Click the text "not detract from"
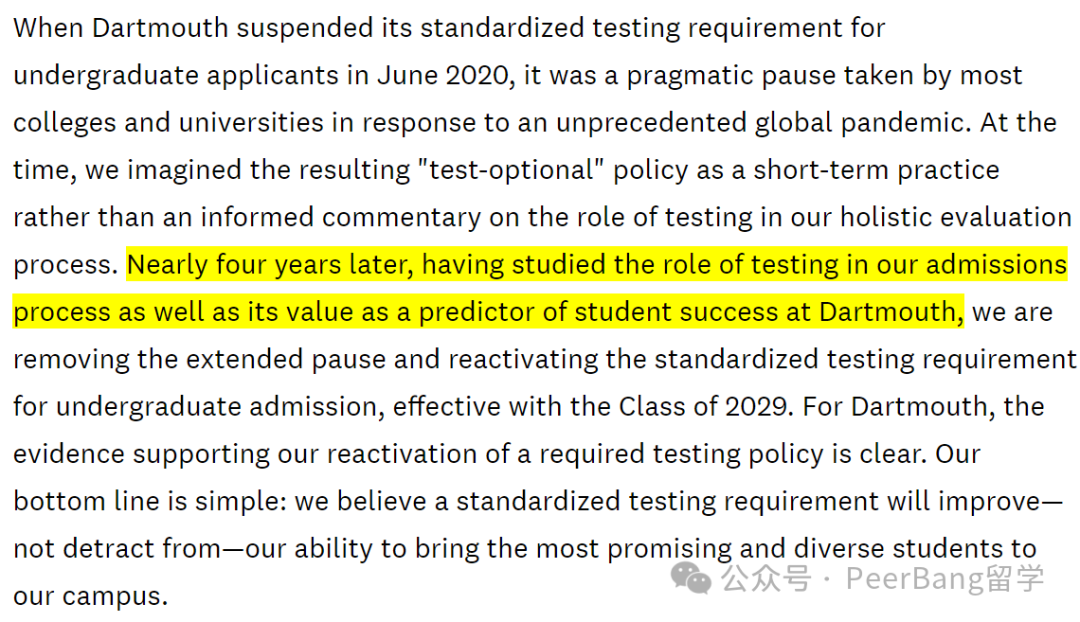Viewport: 1080px width, 622px height. (x=117, y=549)
